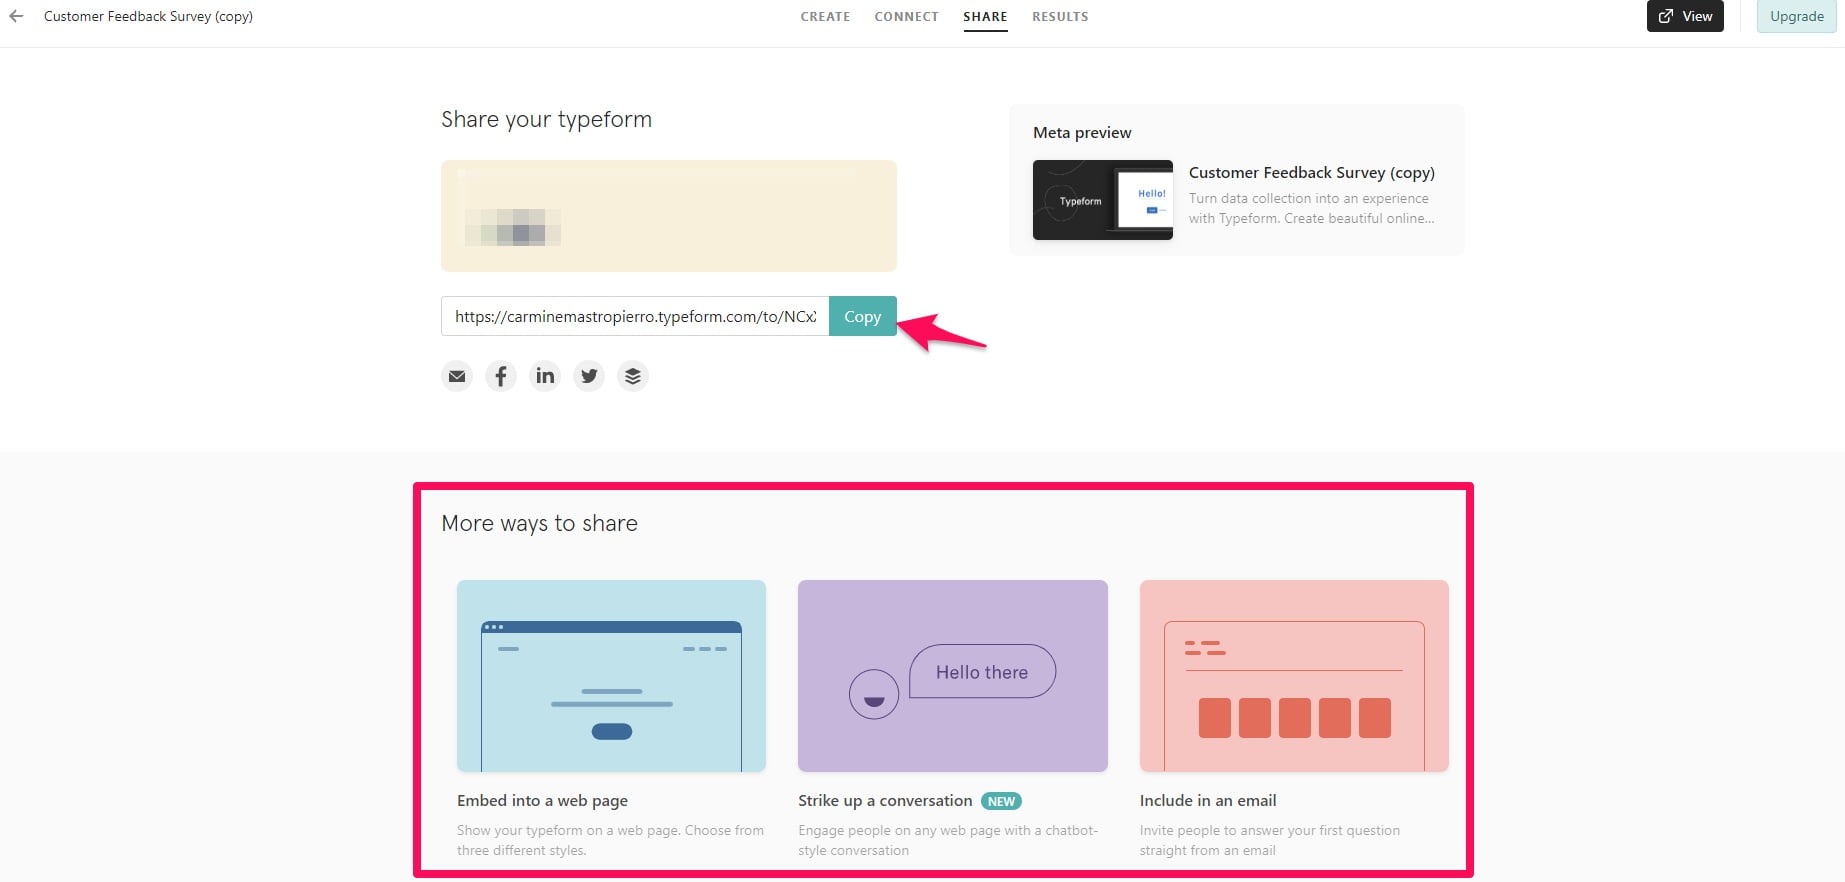
Task: Share typeform on LinkedIn
Action: [545, 376]
